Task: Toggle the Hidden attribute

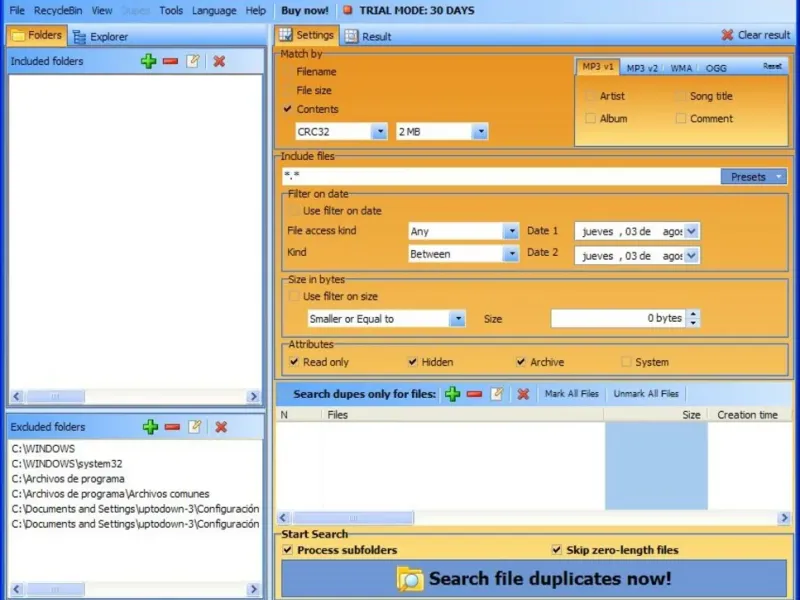Action: (413, 362)
